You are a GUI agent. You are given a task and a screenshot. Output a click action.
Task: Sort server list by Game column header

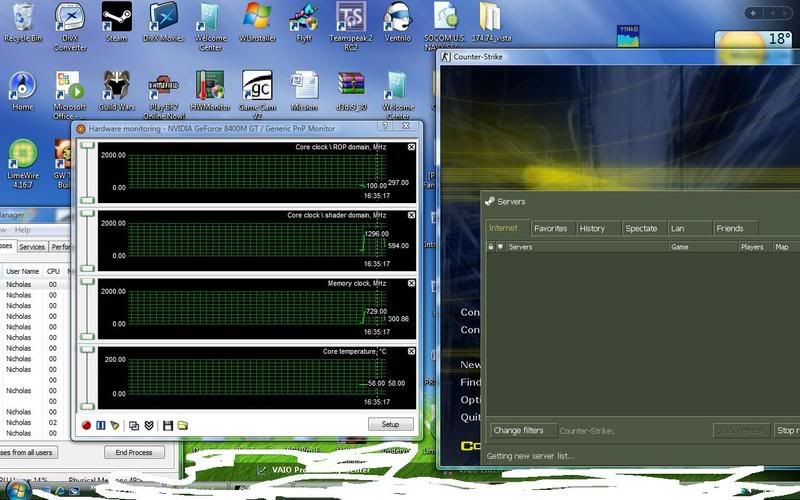click(704, 247)
